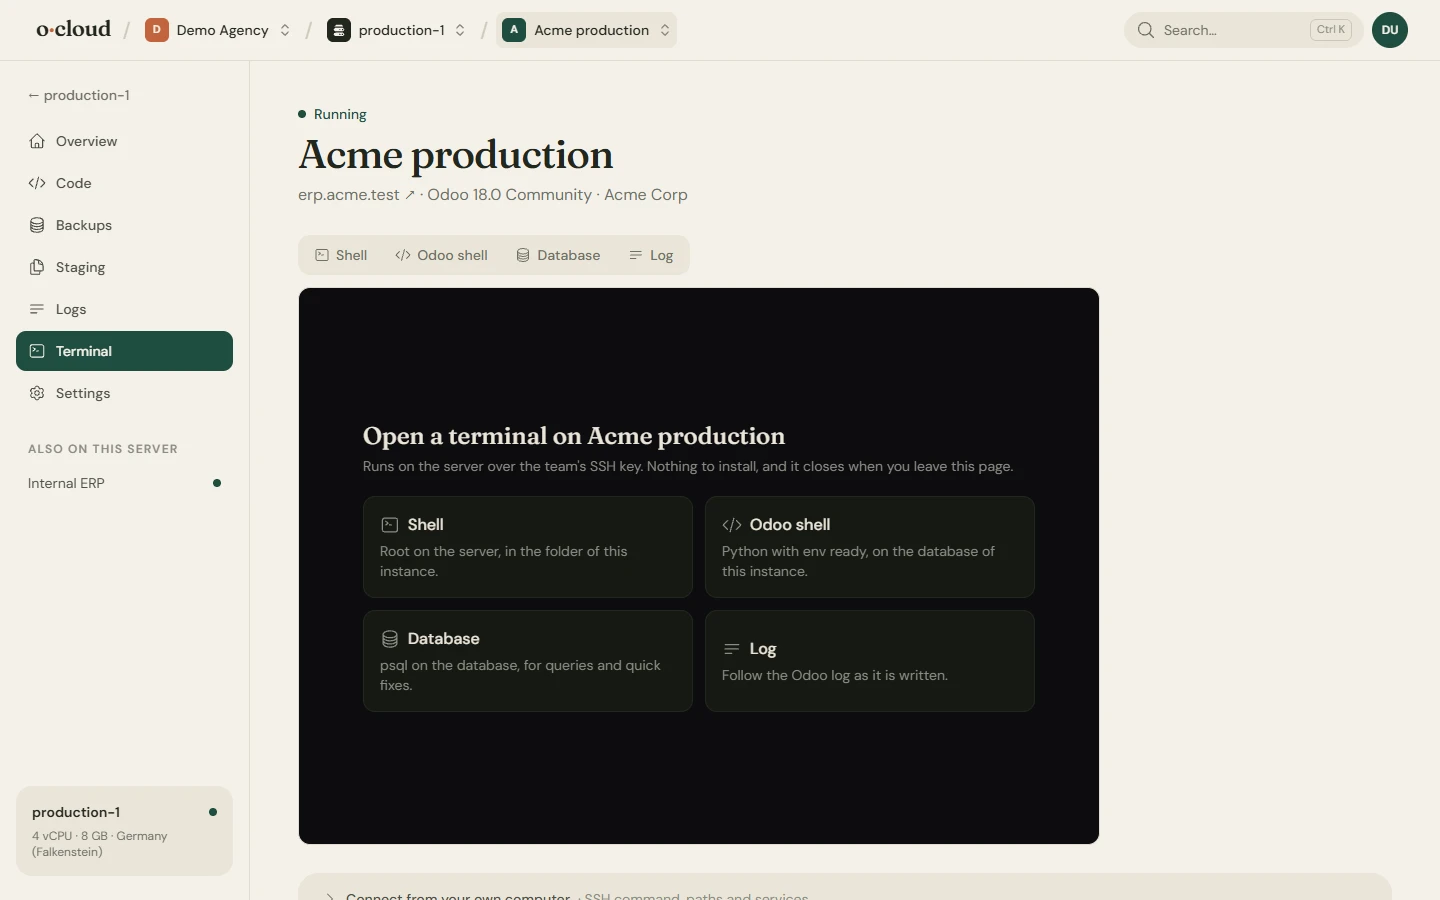Switch to the Shell tab
Viewport: 1440px width, 900px height.
[342, 255]
